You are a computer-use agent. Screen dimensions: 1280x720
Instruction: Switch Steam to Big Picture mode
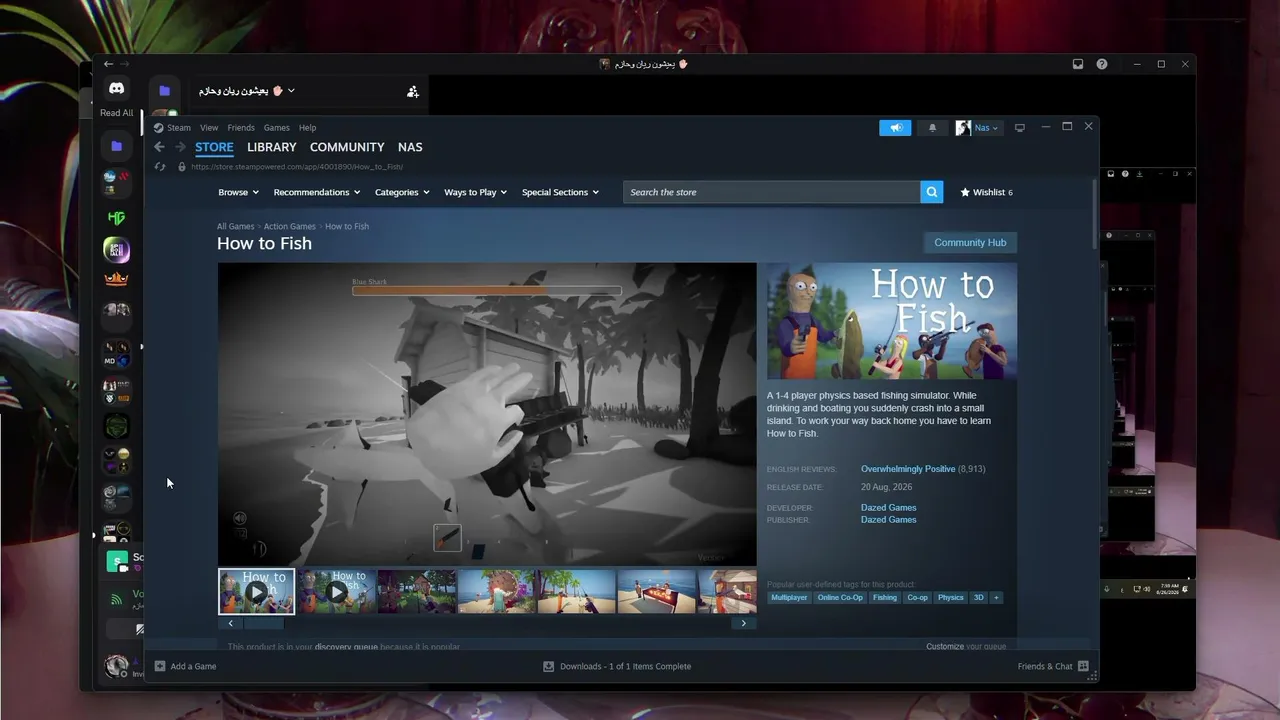coord(1020,128)
